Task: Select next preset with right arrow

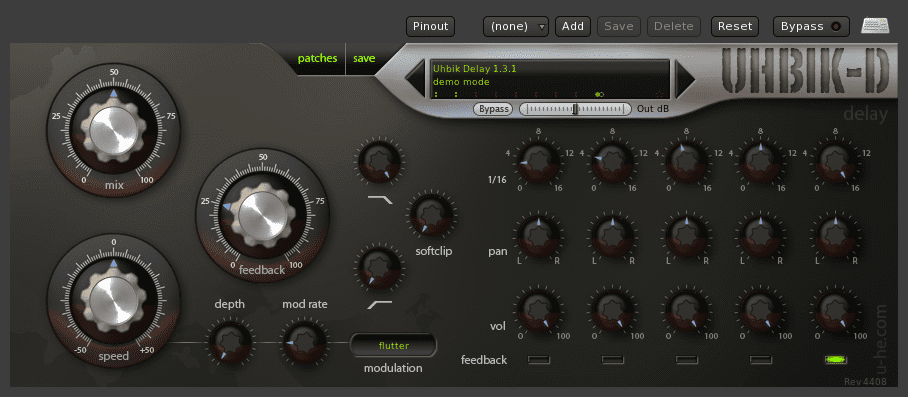Action: coord(684,79)
